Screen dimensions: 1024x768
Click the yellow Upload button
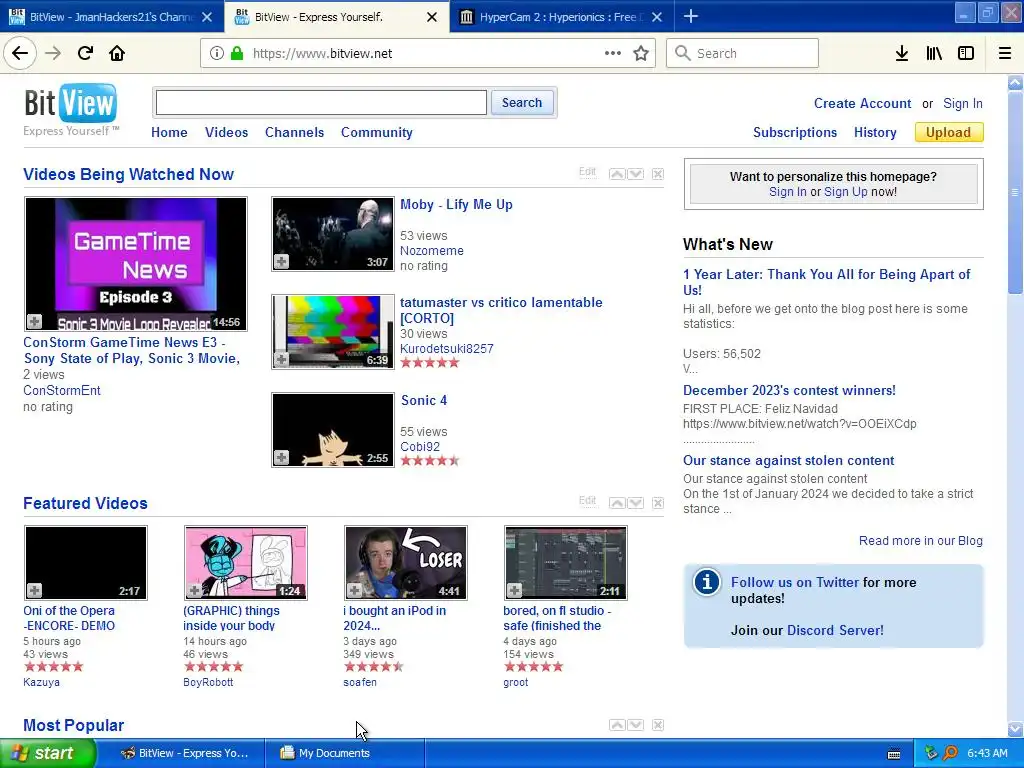[949, 132]
